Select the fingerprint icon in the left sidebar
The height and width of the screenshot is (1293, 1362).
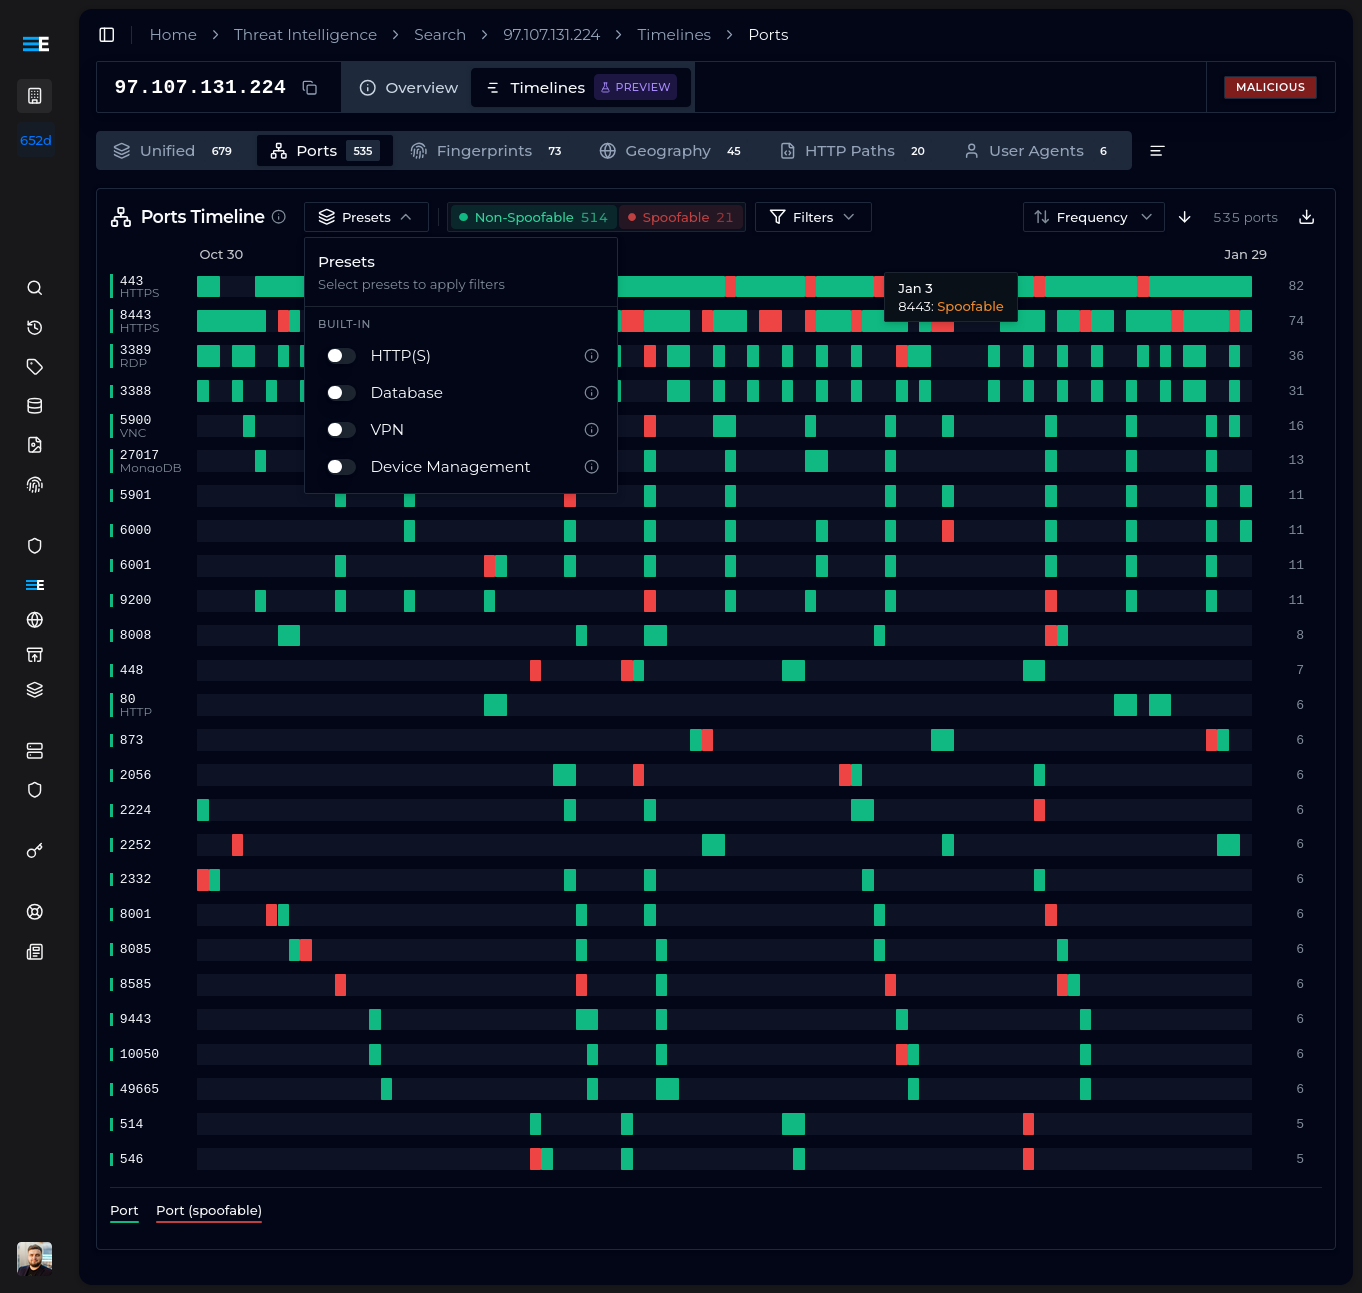click(x=34, y=484)
